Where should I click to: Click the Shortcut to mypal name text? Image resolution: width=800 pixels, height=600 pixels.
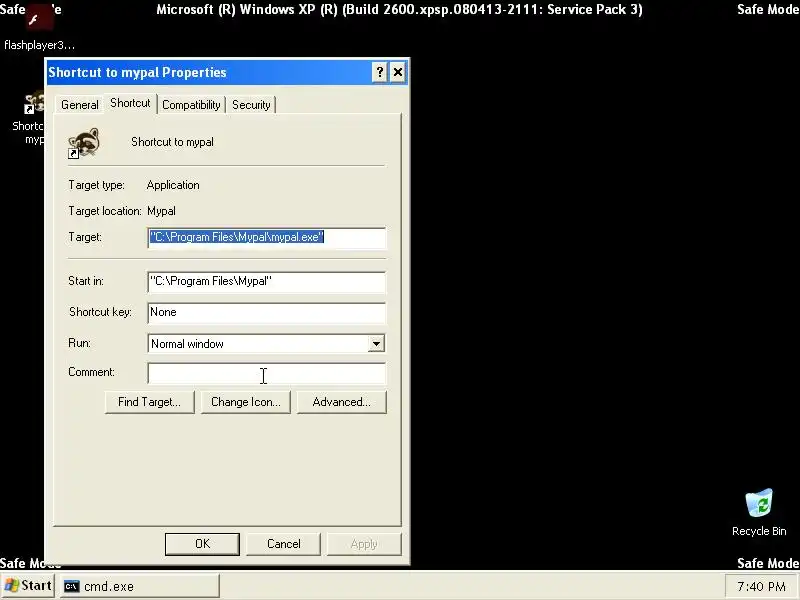pos(172,142)
